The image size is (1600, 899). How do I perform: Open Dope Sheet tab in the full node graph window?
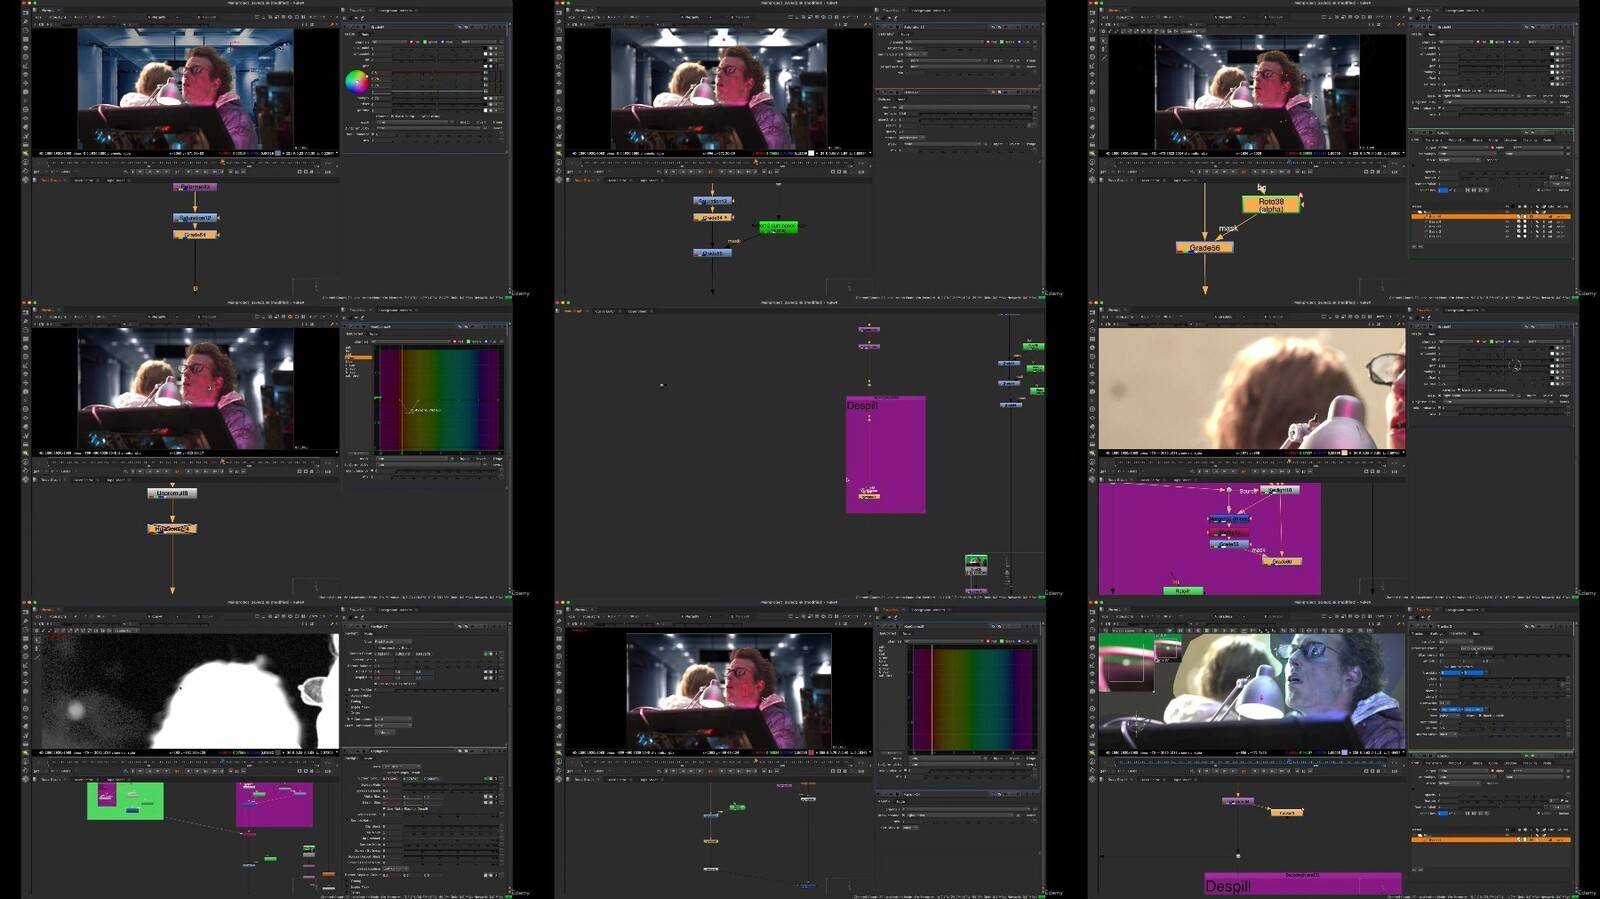[x=637, y=311]
